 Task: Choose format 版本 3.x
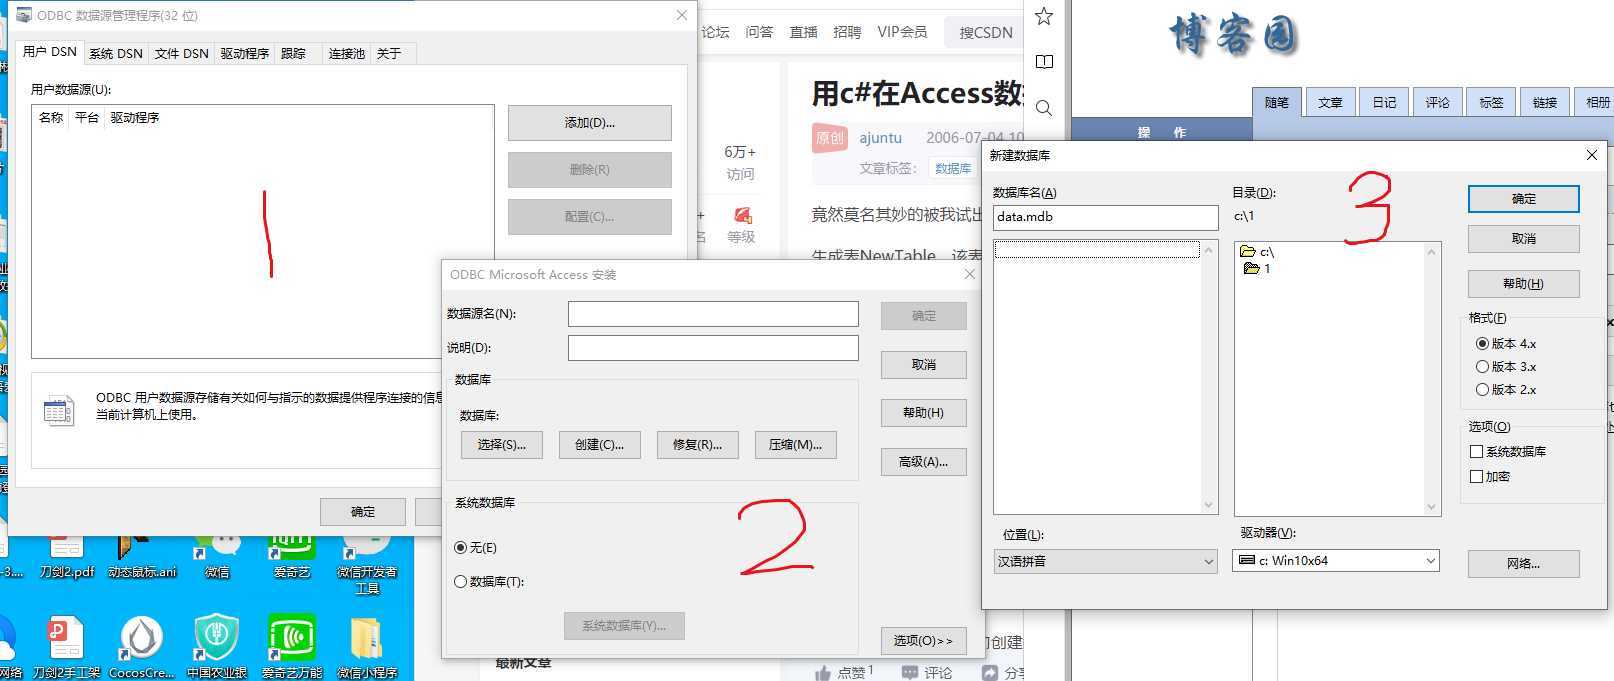1506,366
